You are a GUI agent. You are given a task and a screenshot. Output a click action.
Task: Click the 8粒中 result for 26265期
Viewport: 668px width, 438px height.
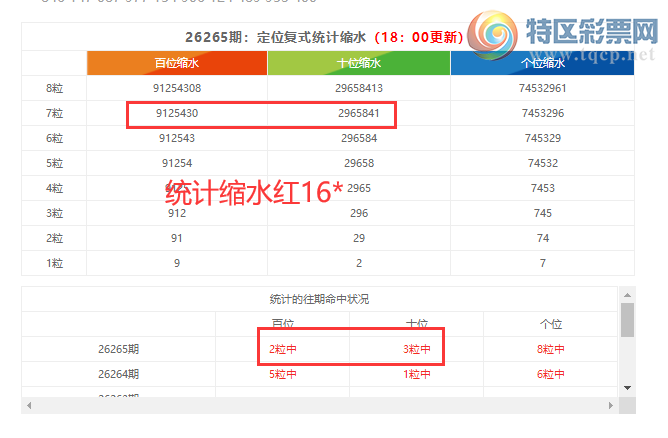click(550, 349)
